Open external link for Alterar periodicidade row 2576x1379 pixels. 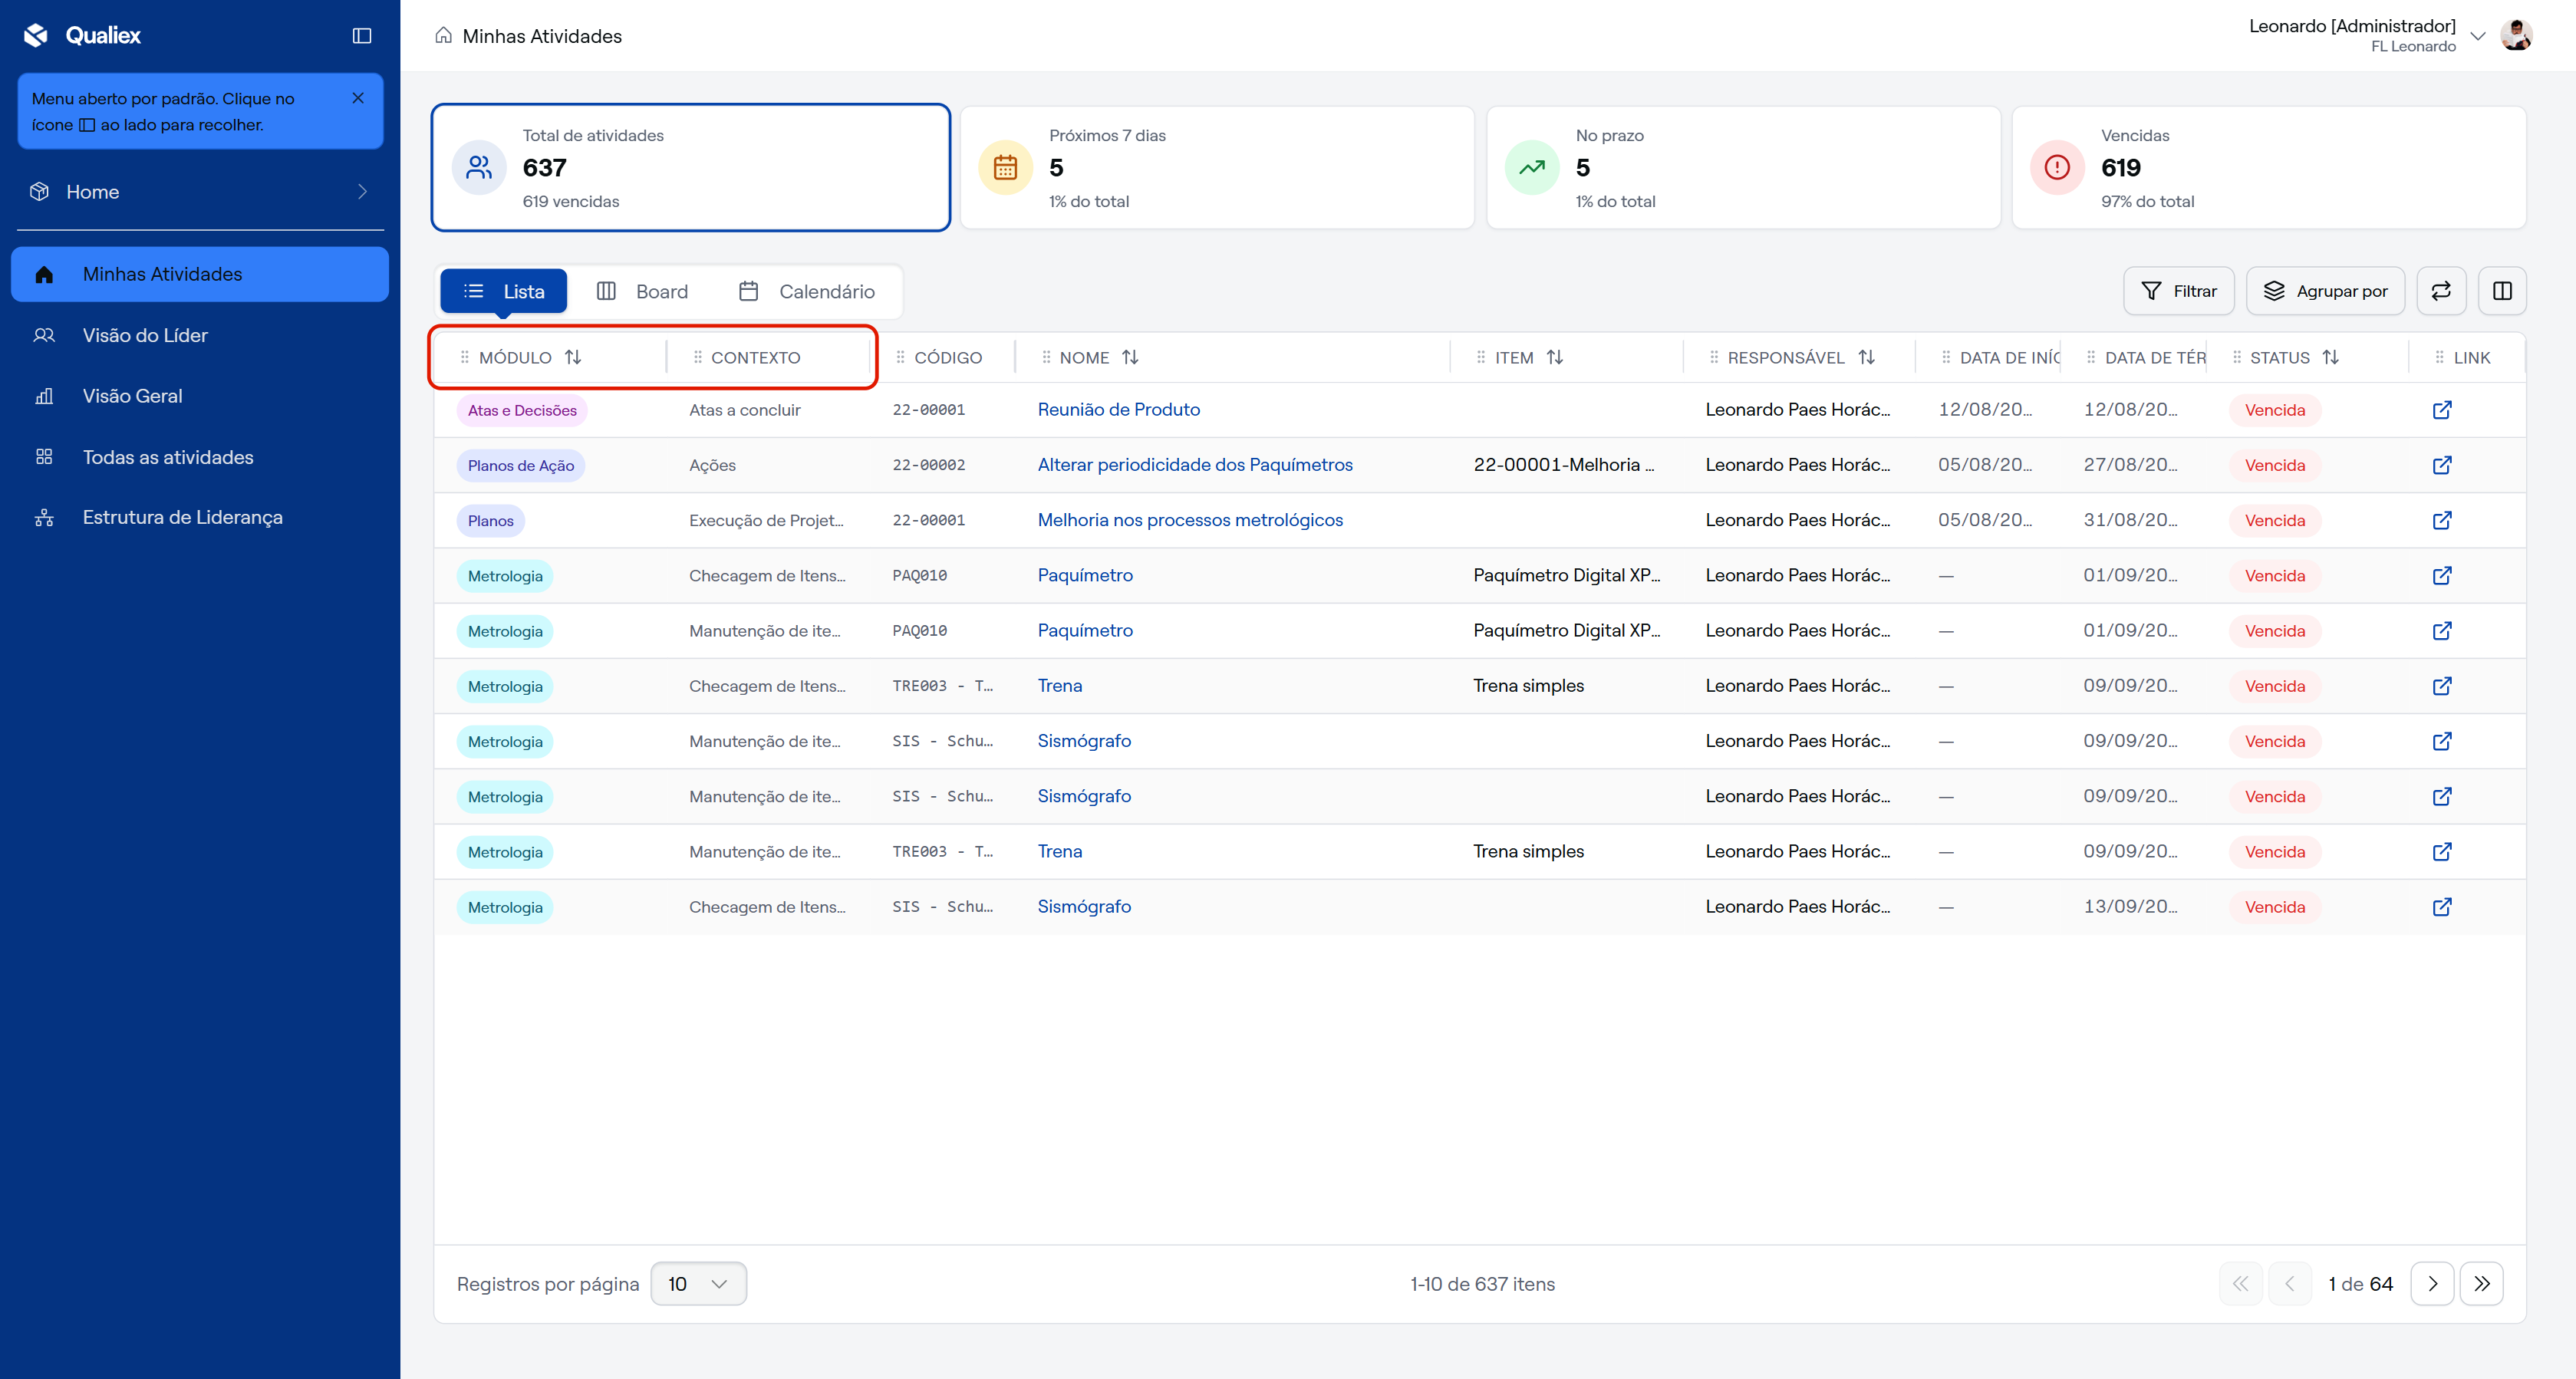pos(2442,465)
